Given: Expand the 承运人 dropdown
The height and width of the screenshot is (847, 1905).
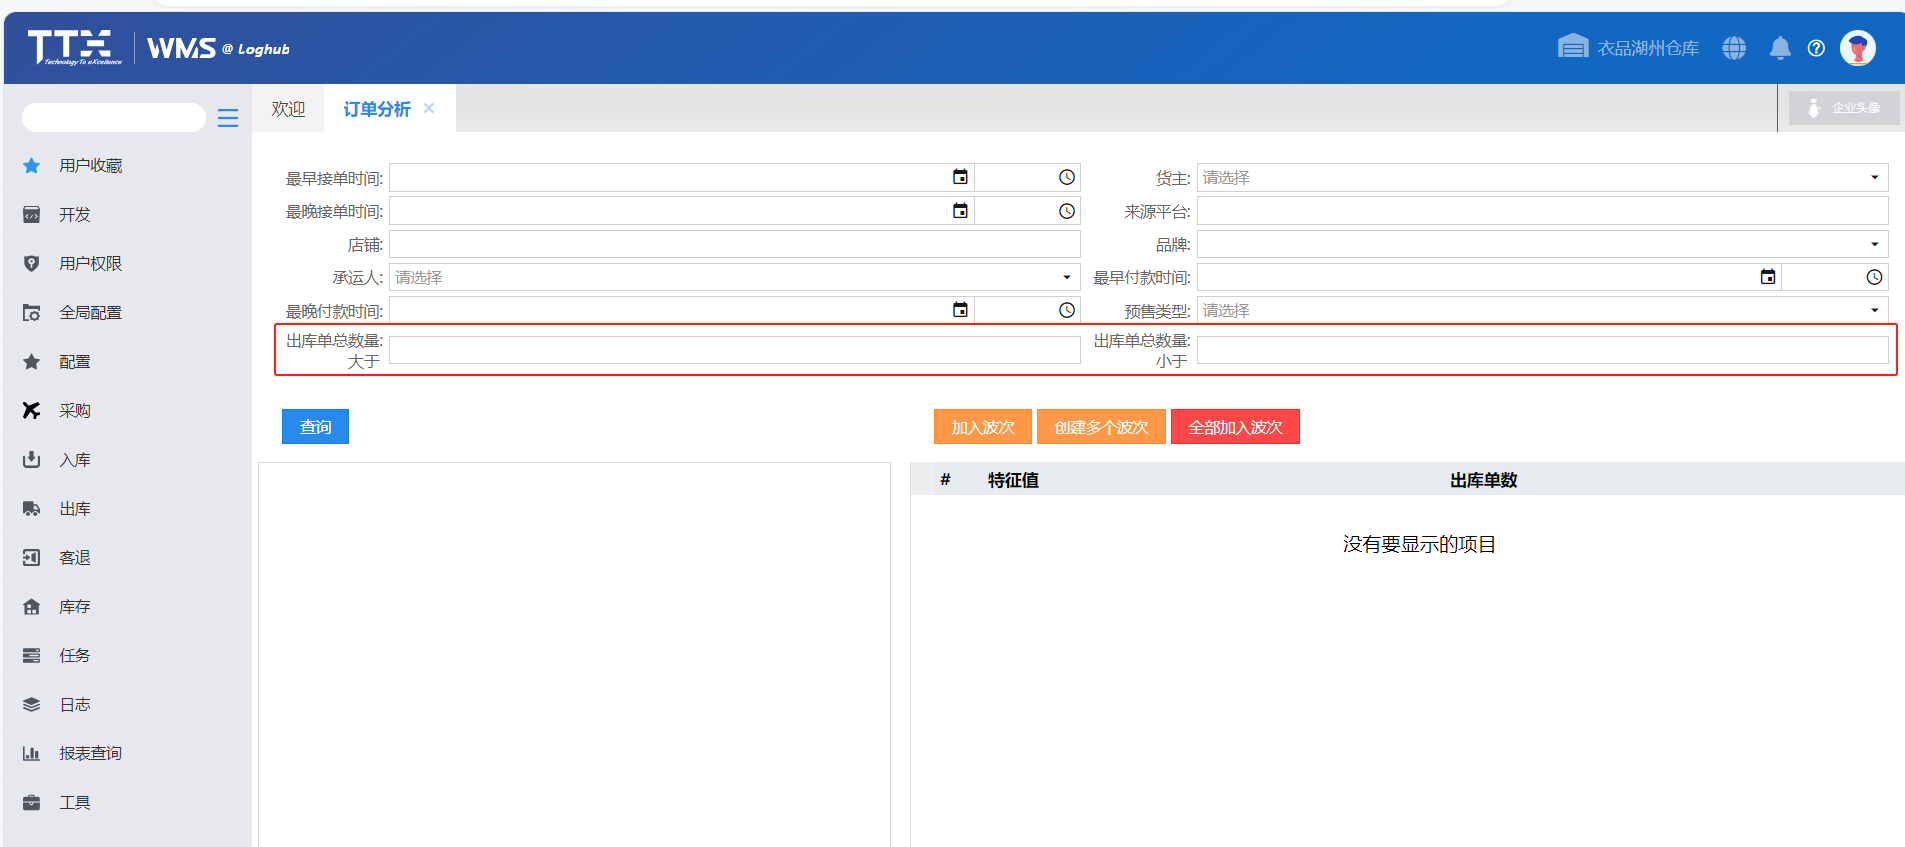Looking at the screenshot, I should [x=1066, y=277].
